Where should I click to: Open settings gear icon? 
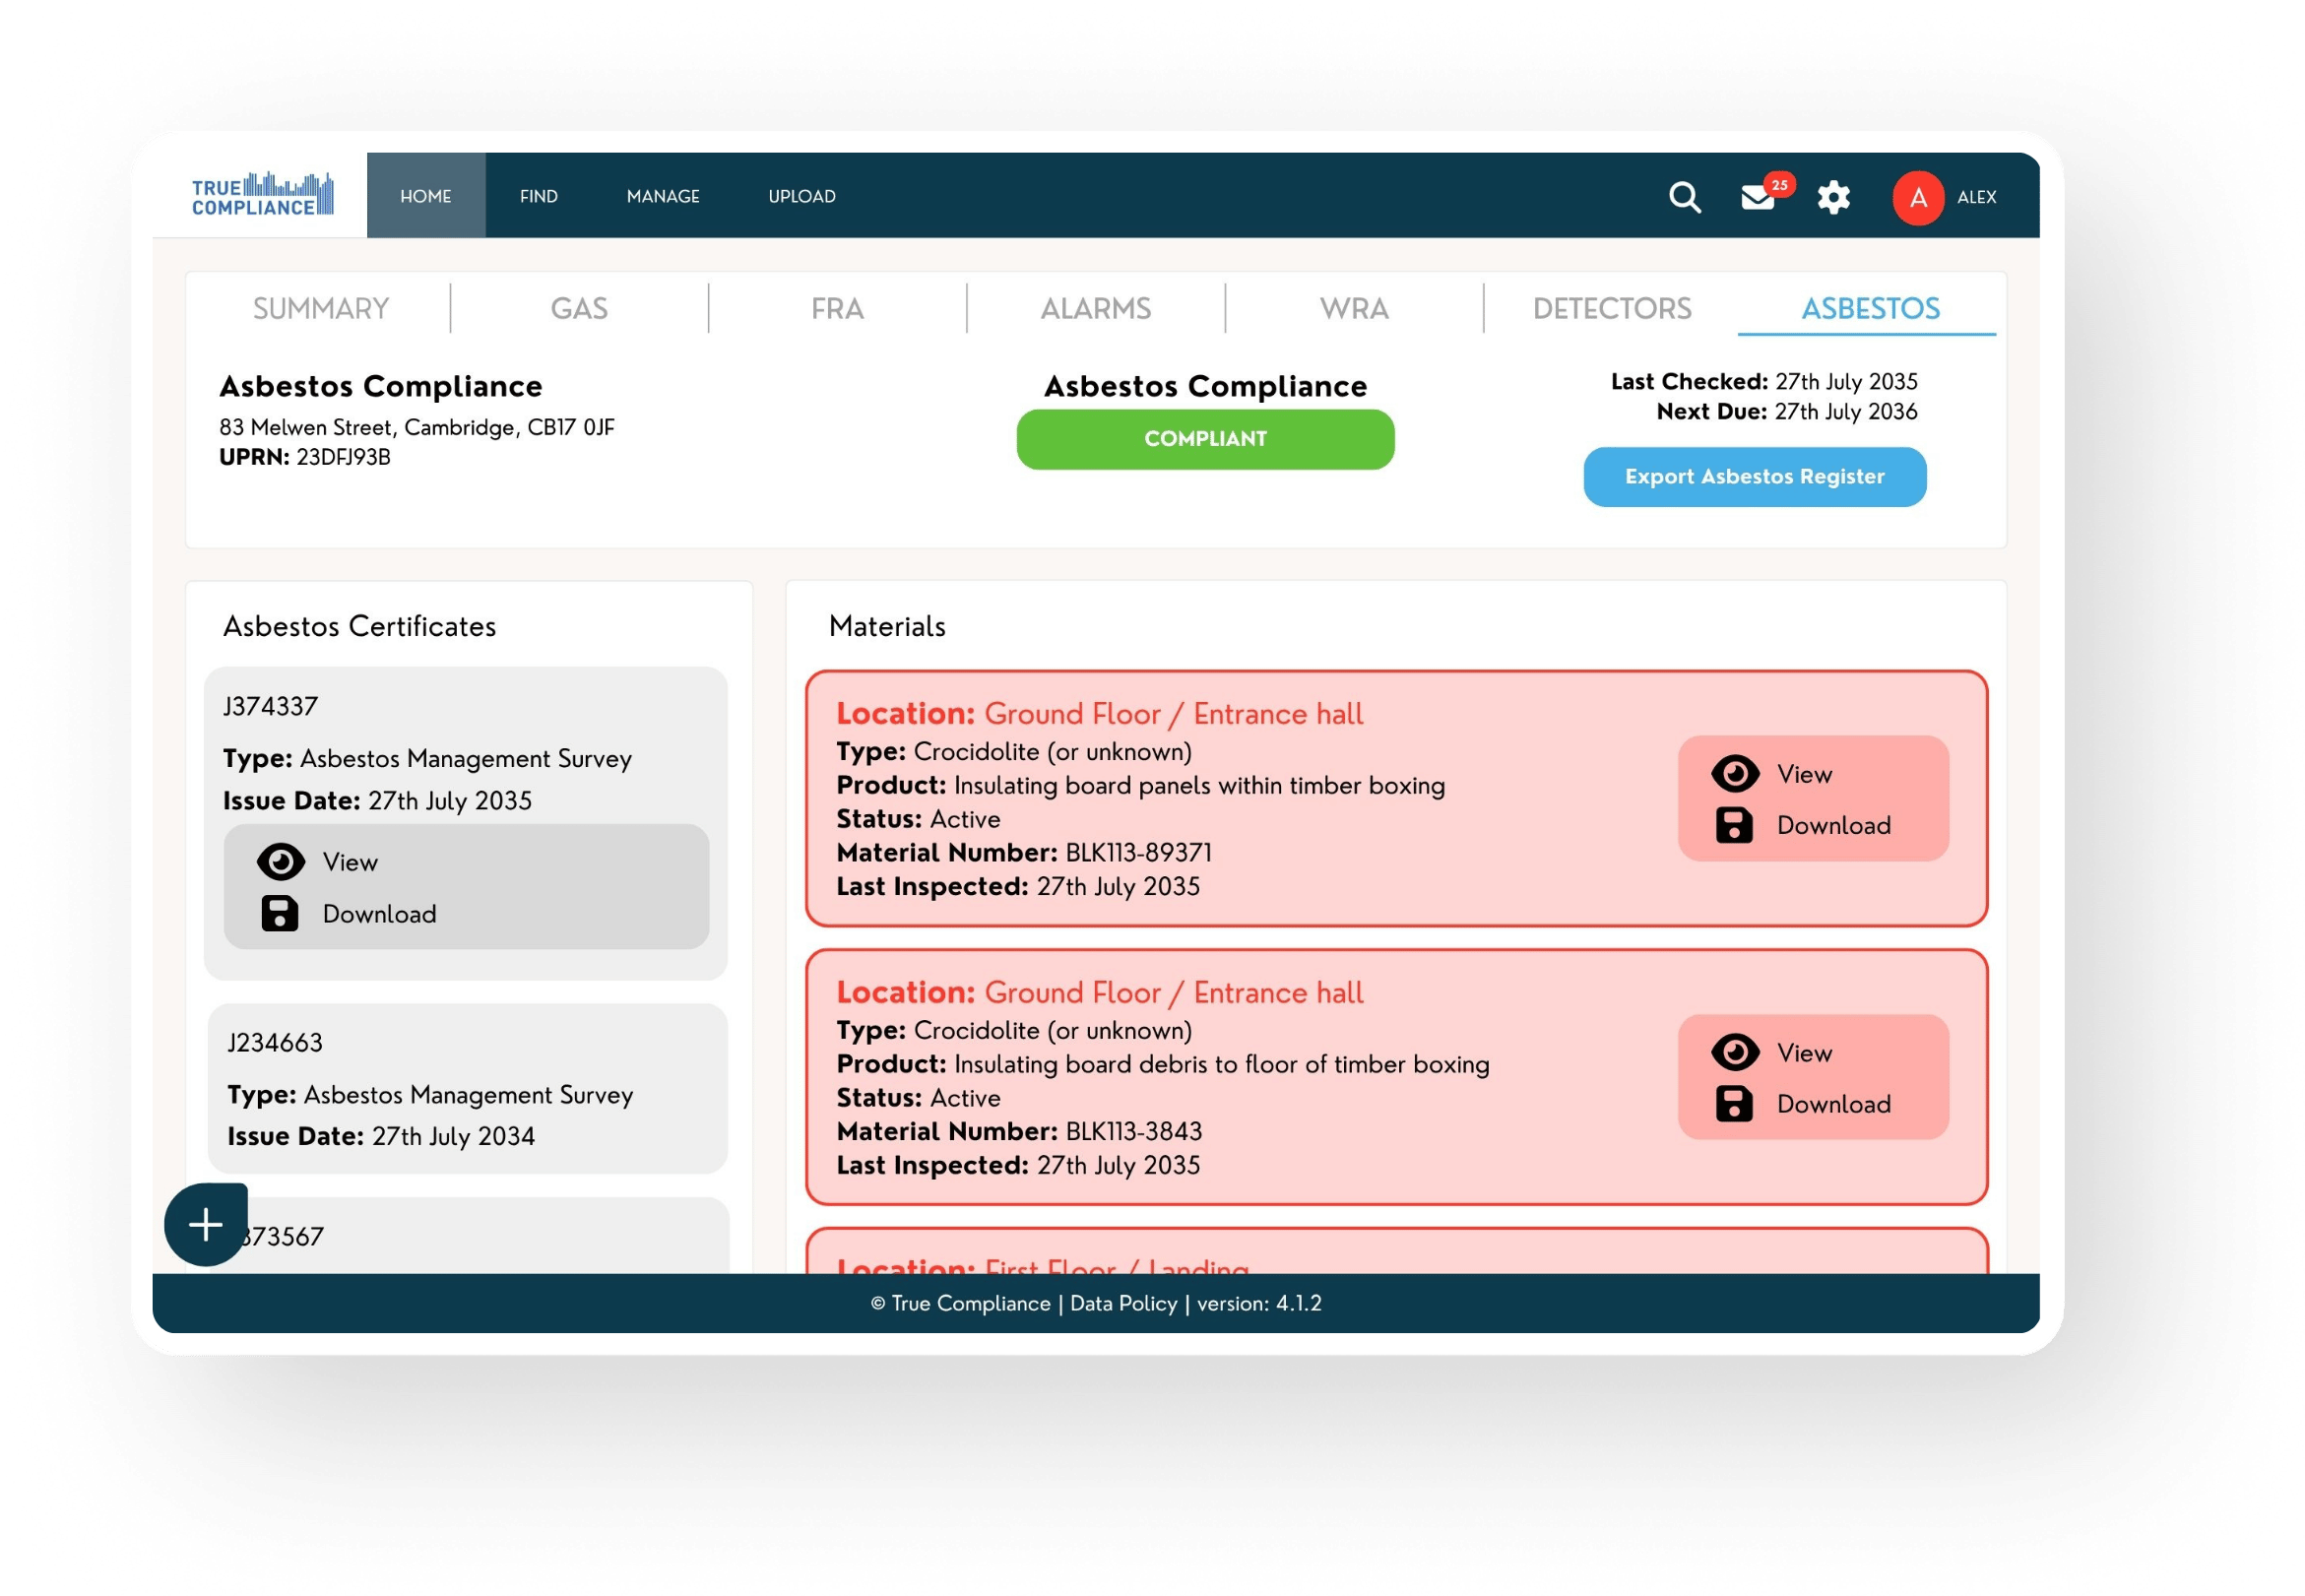coord(1833,197)
